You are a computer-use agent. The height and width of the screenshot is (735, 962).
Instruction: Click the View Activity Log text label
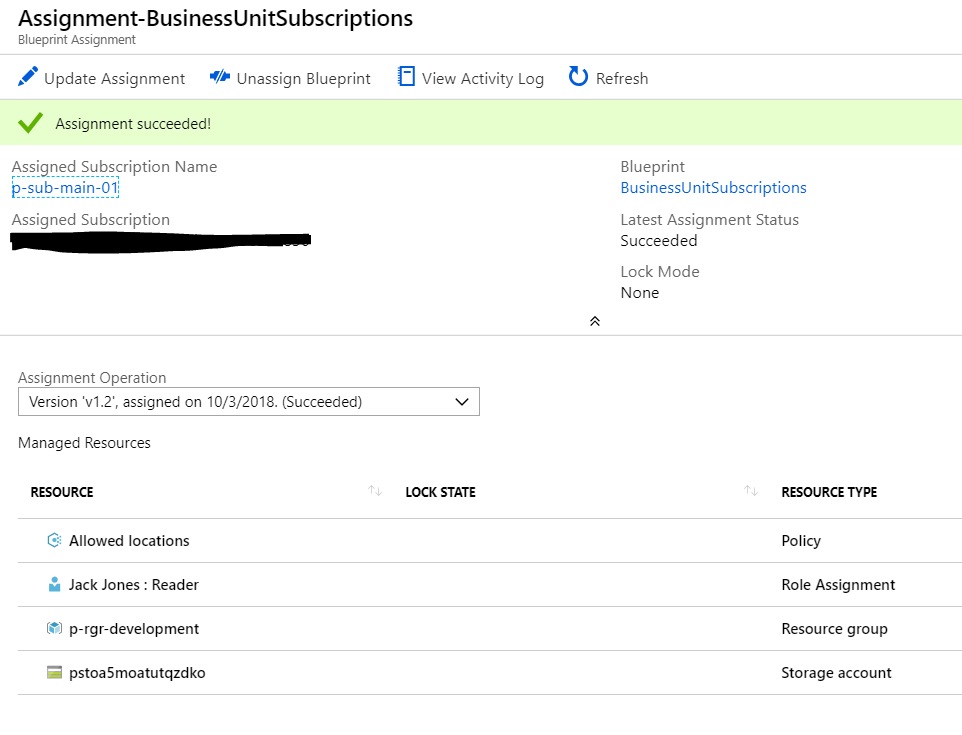pos(483,79)
